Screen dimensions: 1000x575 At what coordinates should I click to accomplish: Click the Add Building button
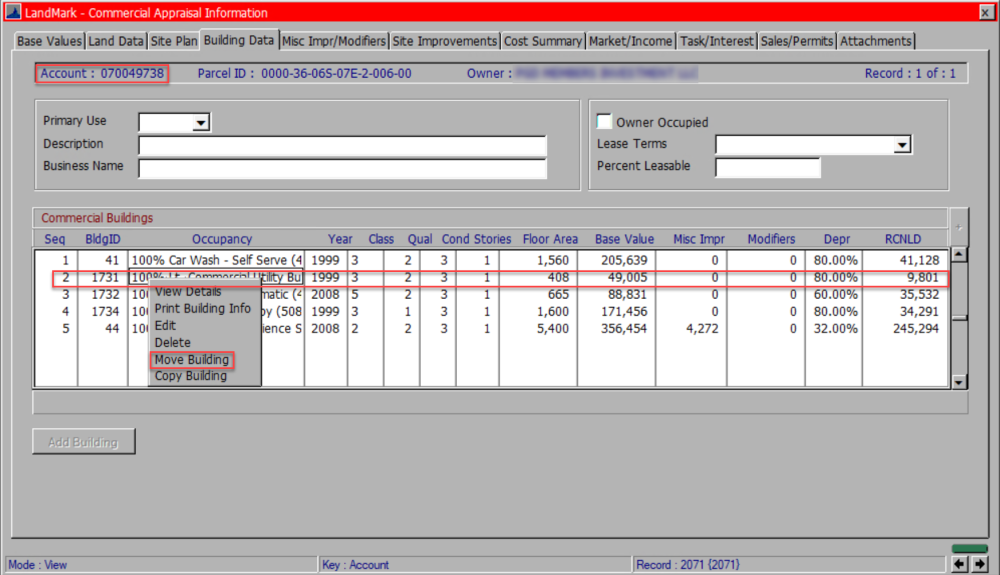pyautogui.click(x=84, y=442)
